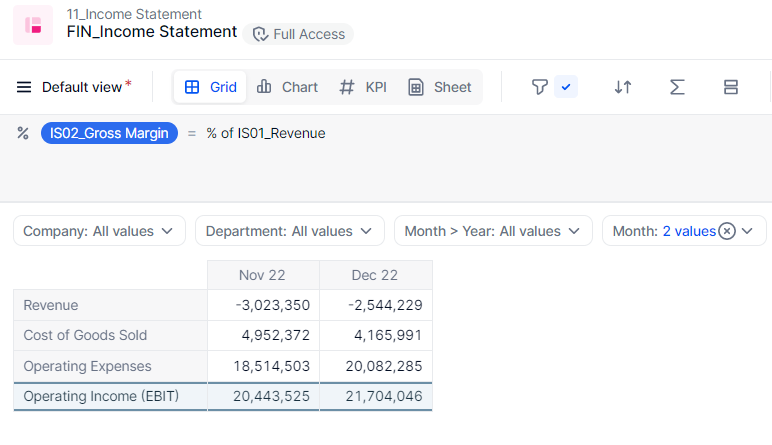
Task: Click the Pigment app logo icon
Action: (33, 25)
